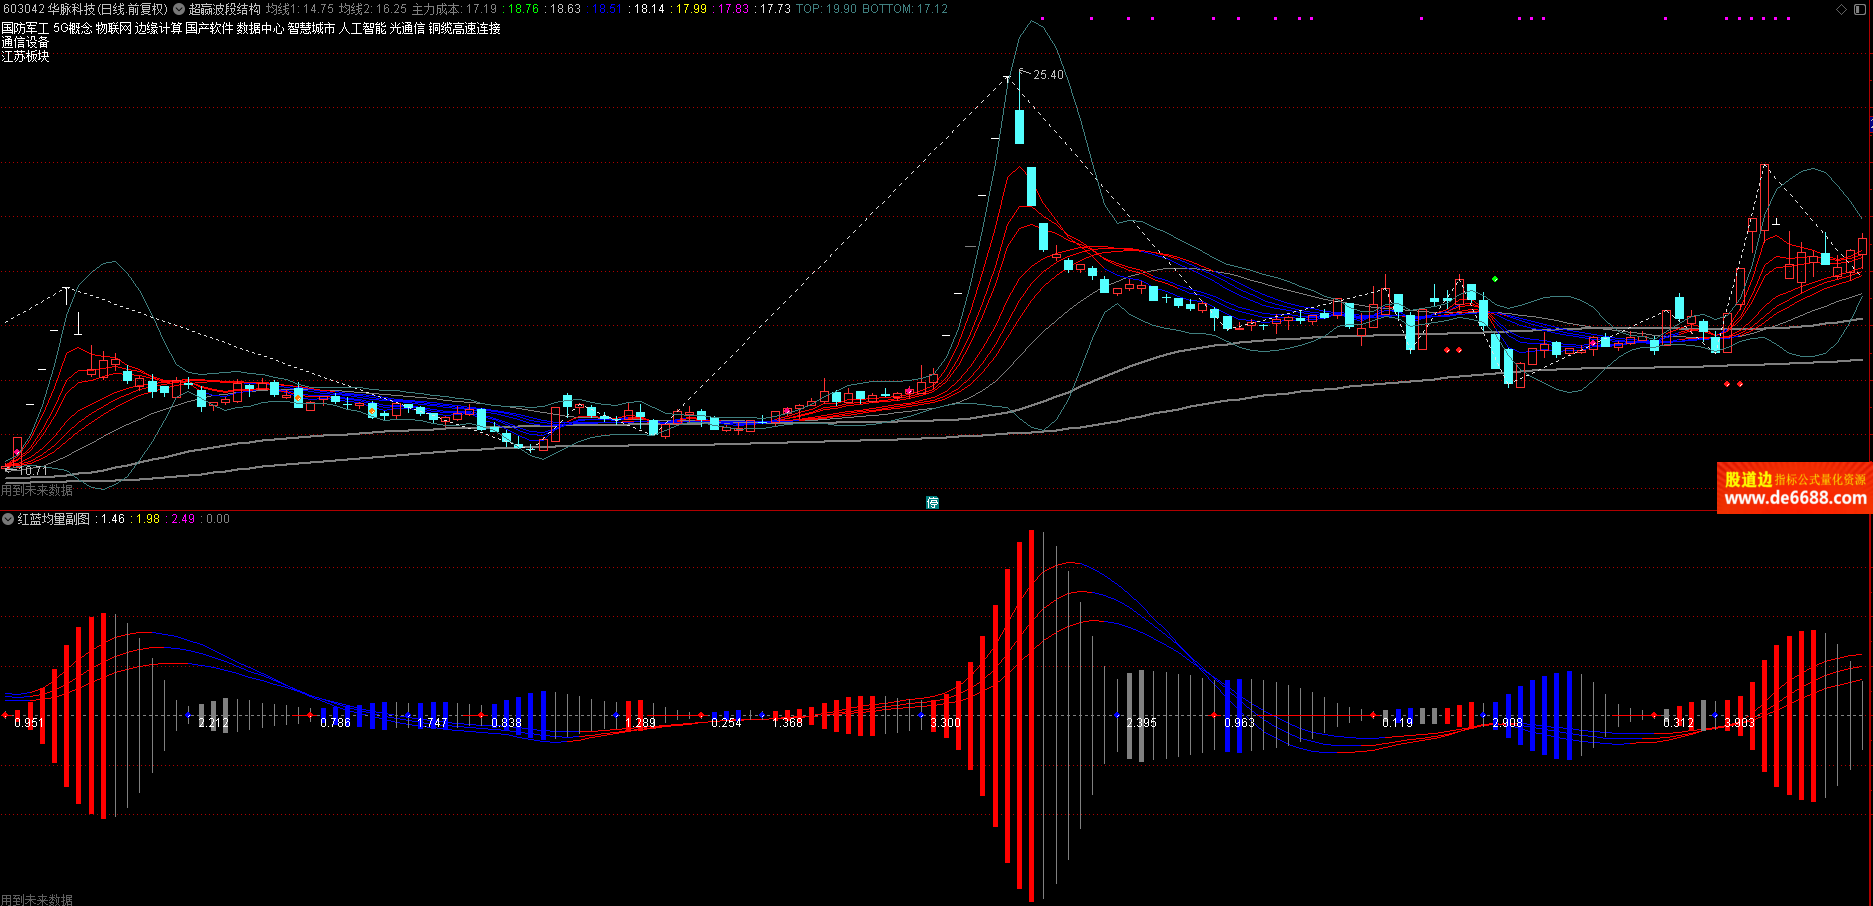This screenshot has height=906, width=1873.
Task: Click the 数据中心 concept tag
Action: (x=260, y=28)
